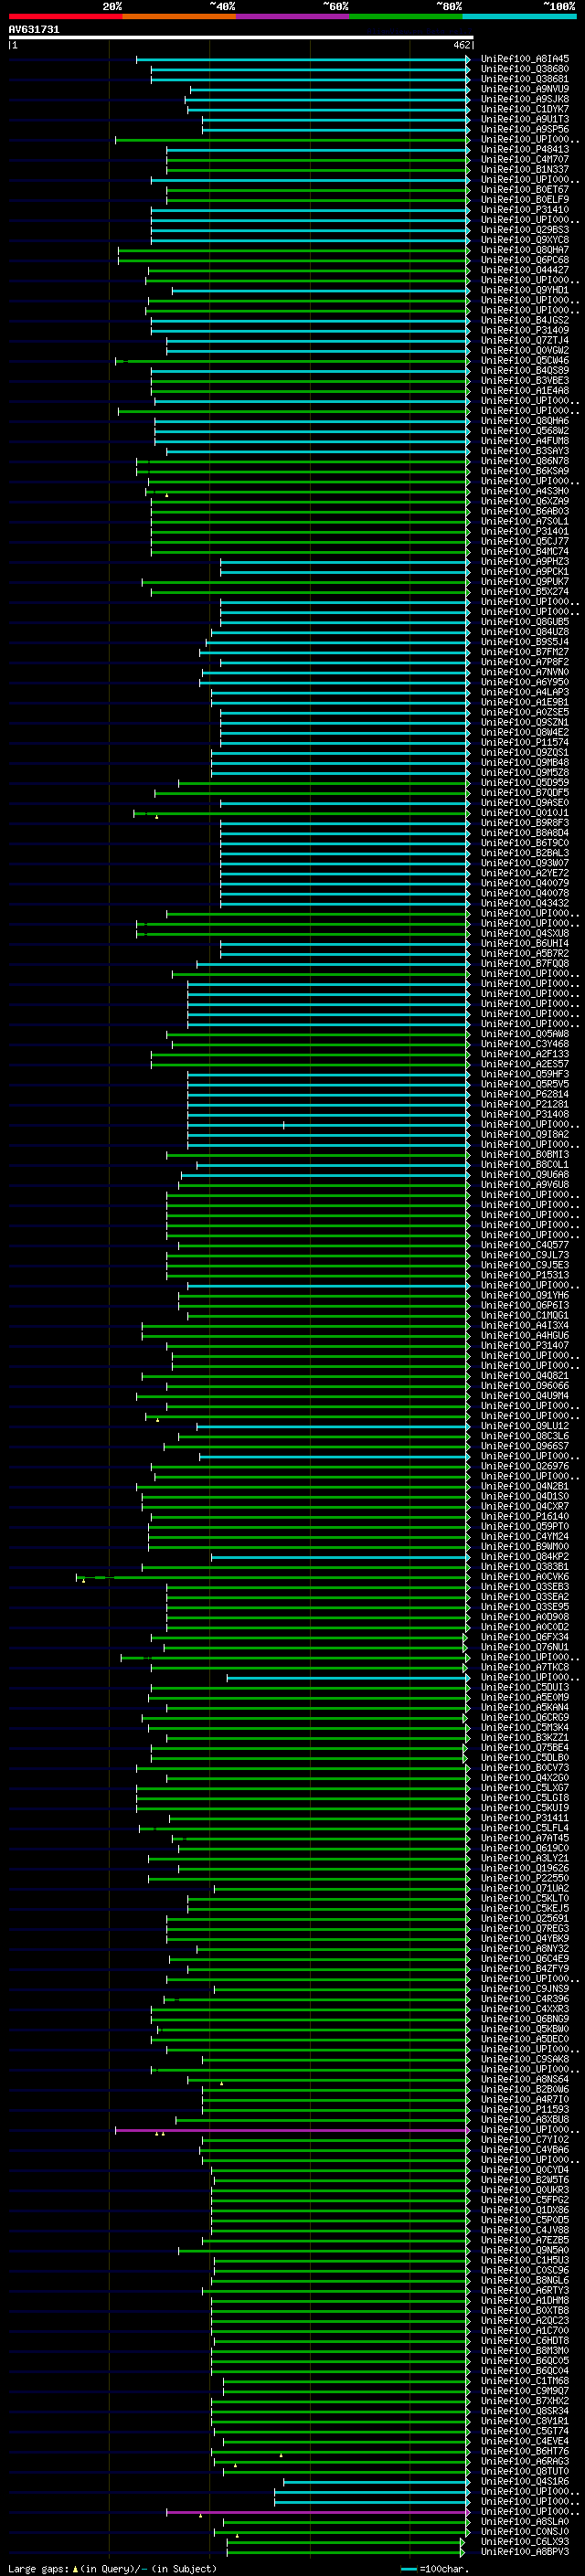Select the label UniRef100_P31401

524,532
